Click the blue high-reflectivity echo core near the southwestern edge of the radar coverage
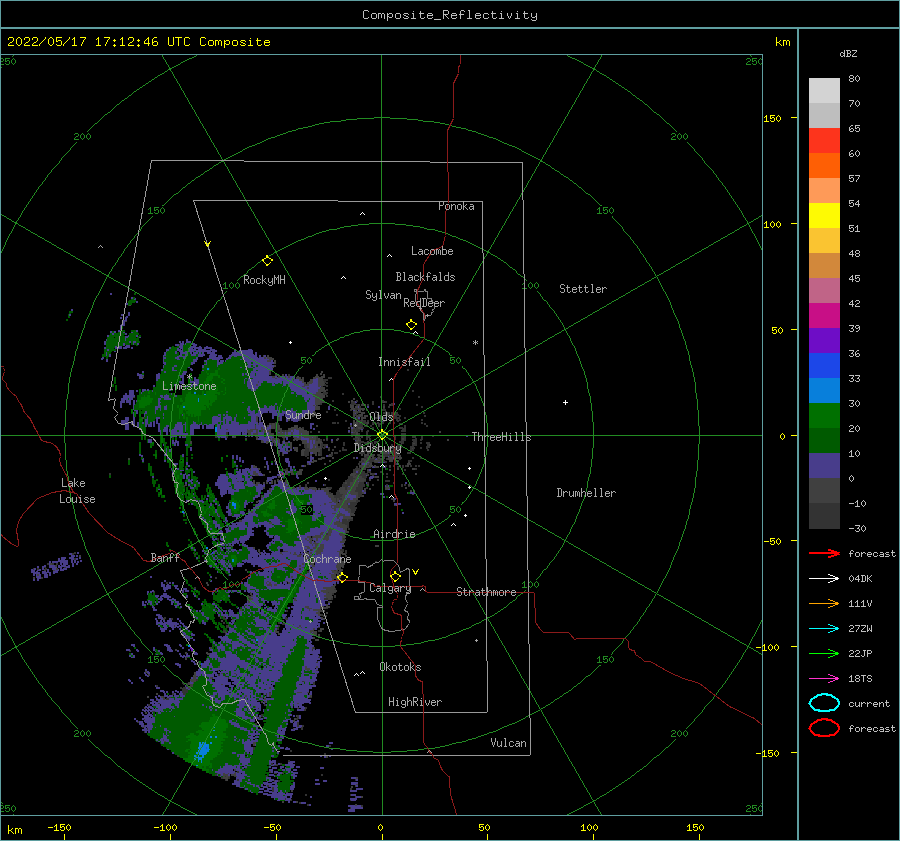The image size is (900, 841). [x=202, y=750]
